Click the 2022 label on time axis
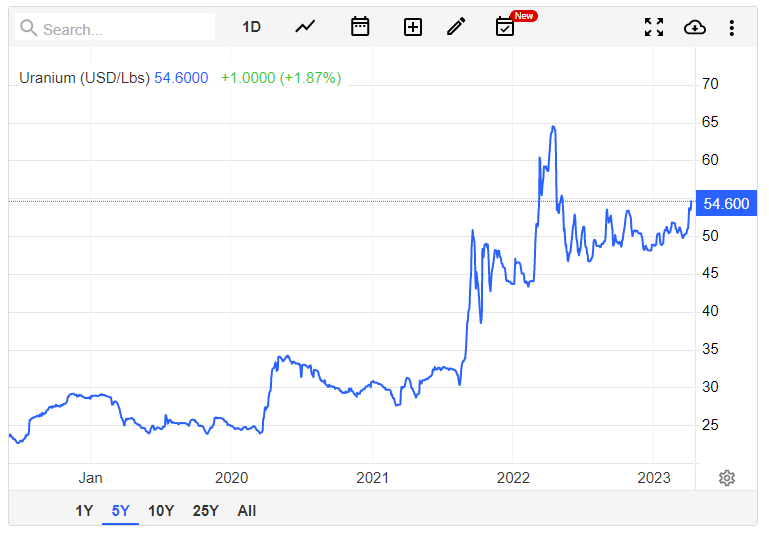The image size is (769, 539). pos(513,478)
